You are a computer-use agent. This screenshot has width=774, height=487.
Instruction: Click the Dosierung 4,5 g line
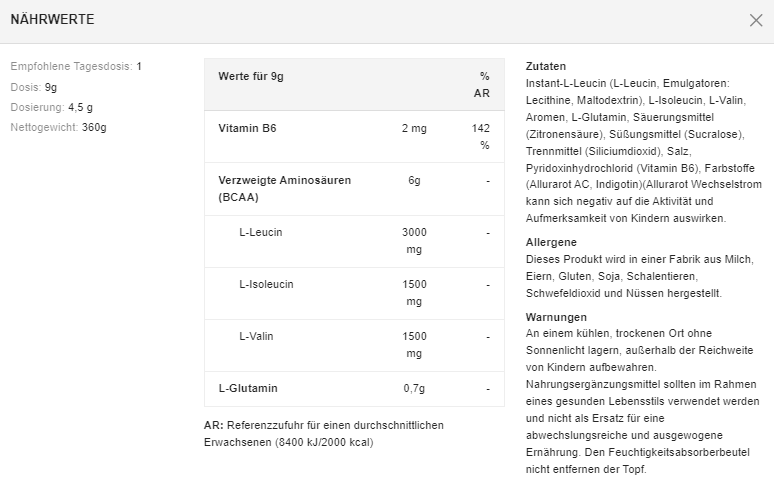51,107
